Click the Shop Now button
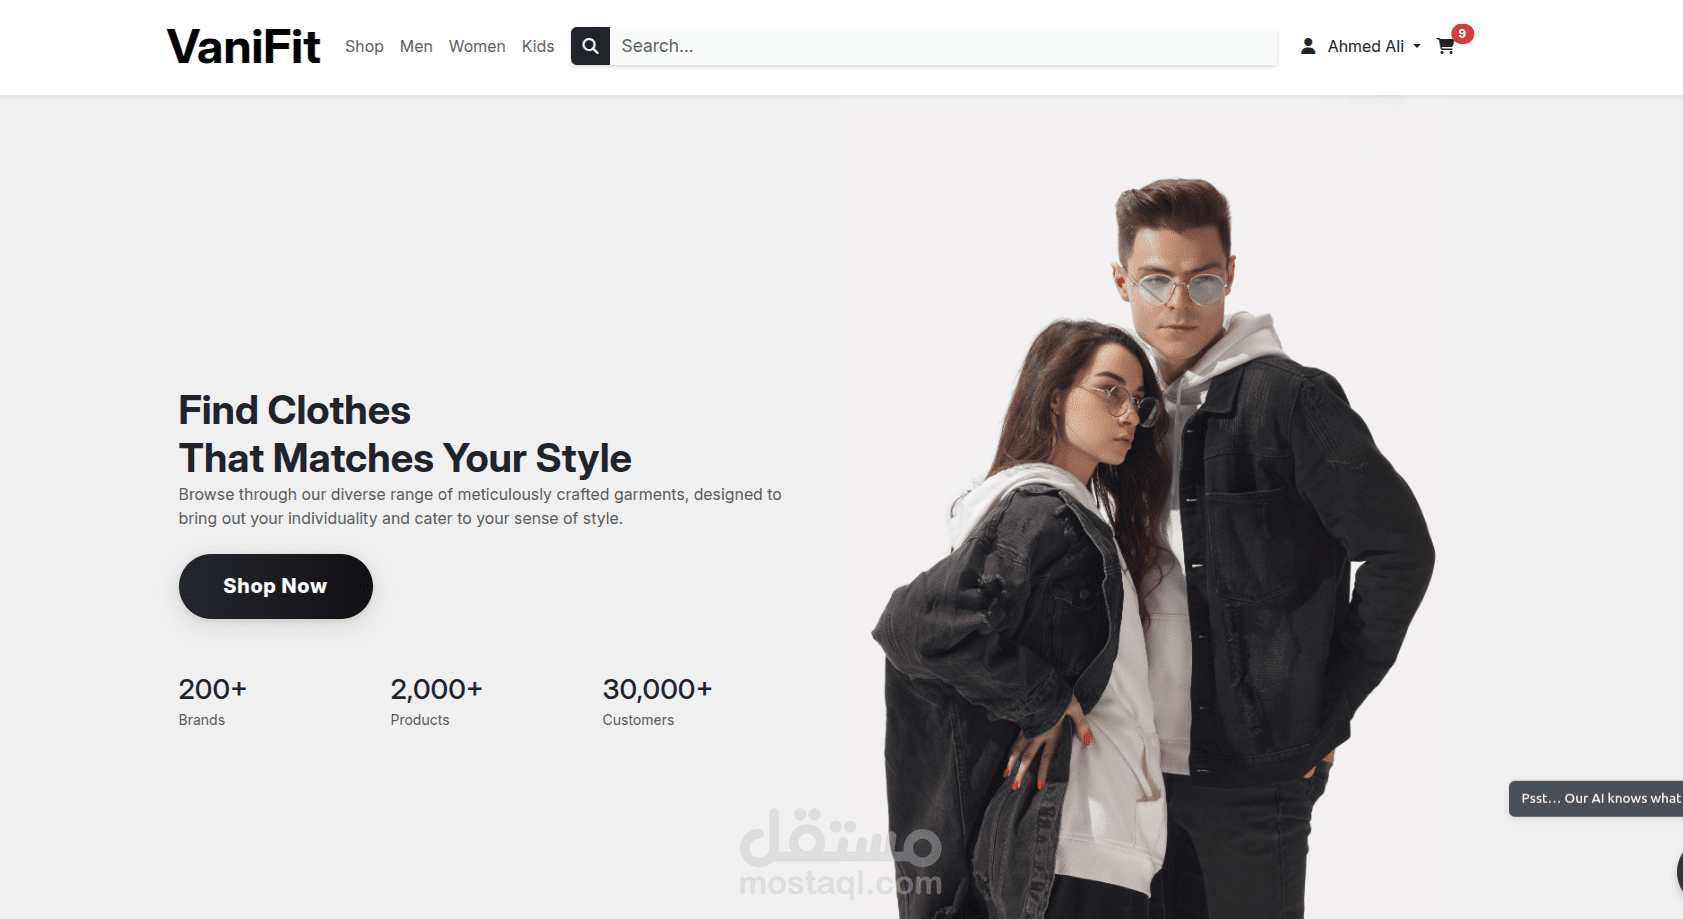The width and height of the screenshot is (1683, 919). [276, 586]
